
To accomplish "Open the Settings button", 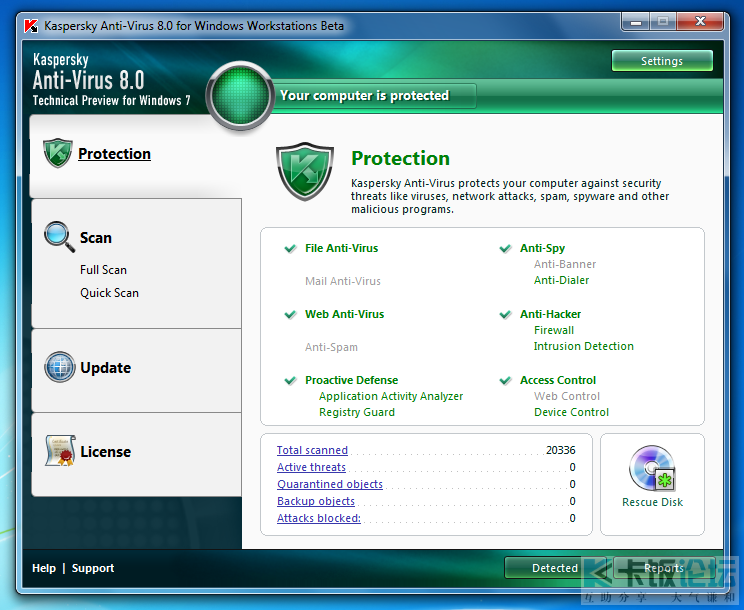I will pyautogui.click(x=662, y=61).
